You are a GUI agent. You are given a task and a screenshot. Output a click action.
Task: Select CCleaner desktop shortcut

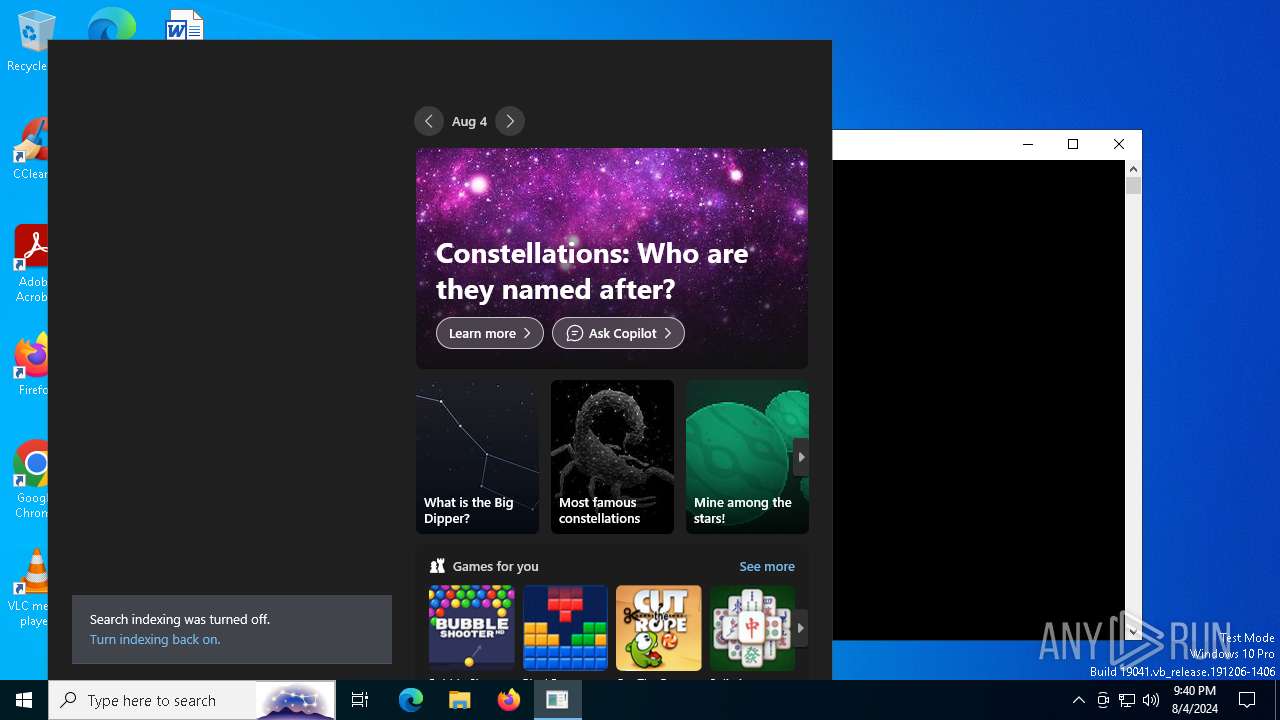[30, 149]
